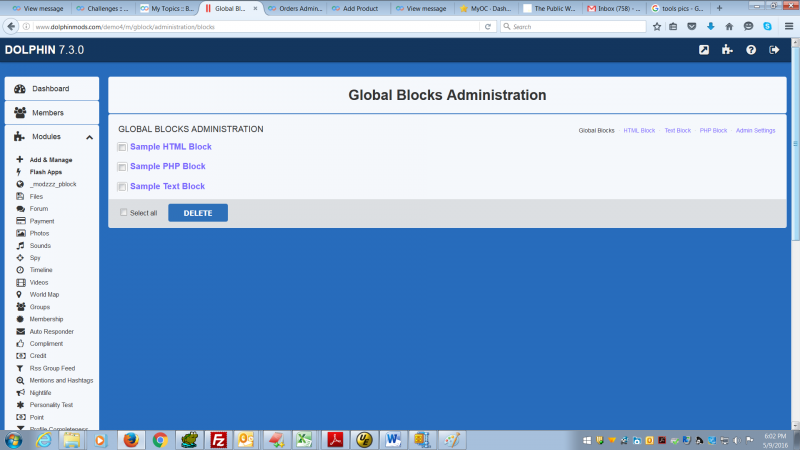Image resolution: width=800 pixels, height=450 pixels.
Task: Switch to the Global Blocks submenu
Action: tap(596, 131)
